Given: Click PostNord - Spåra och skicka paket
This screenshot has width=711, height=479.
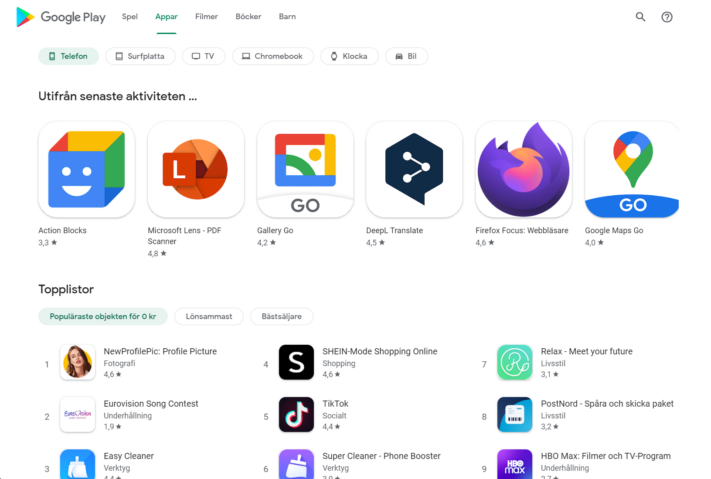Looking at the screenshot, I should pos(607,404).
